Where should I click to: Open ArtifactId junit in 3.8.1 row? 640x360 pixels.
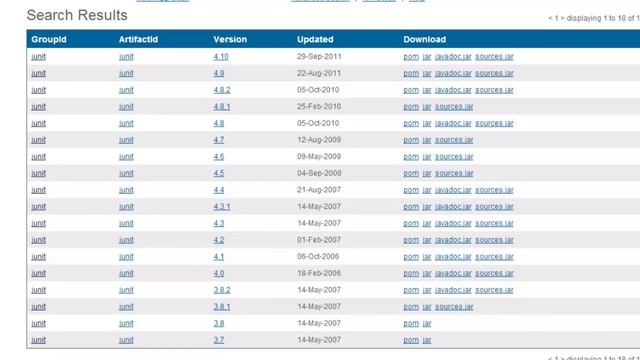[x=126, y=307]
